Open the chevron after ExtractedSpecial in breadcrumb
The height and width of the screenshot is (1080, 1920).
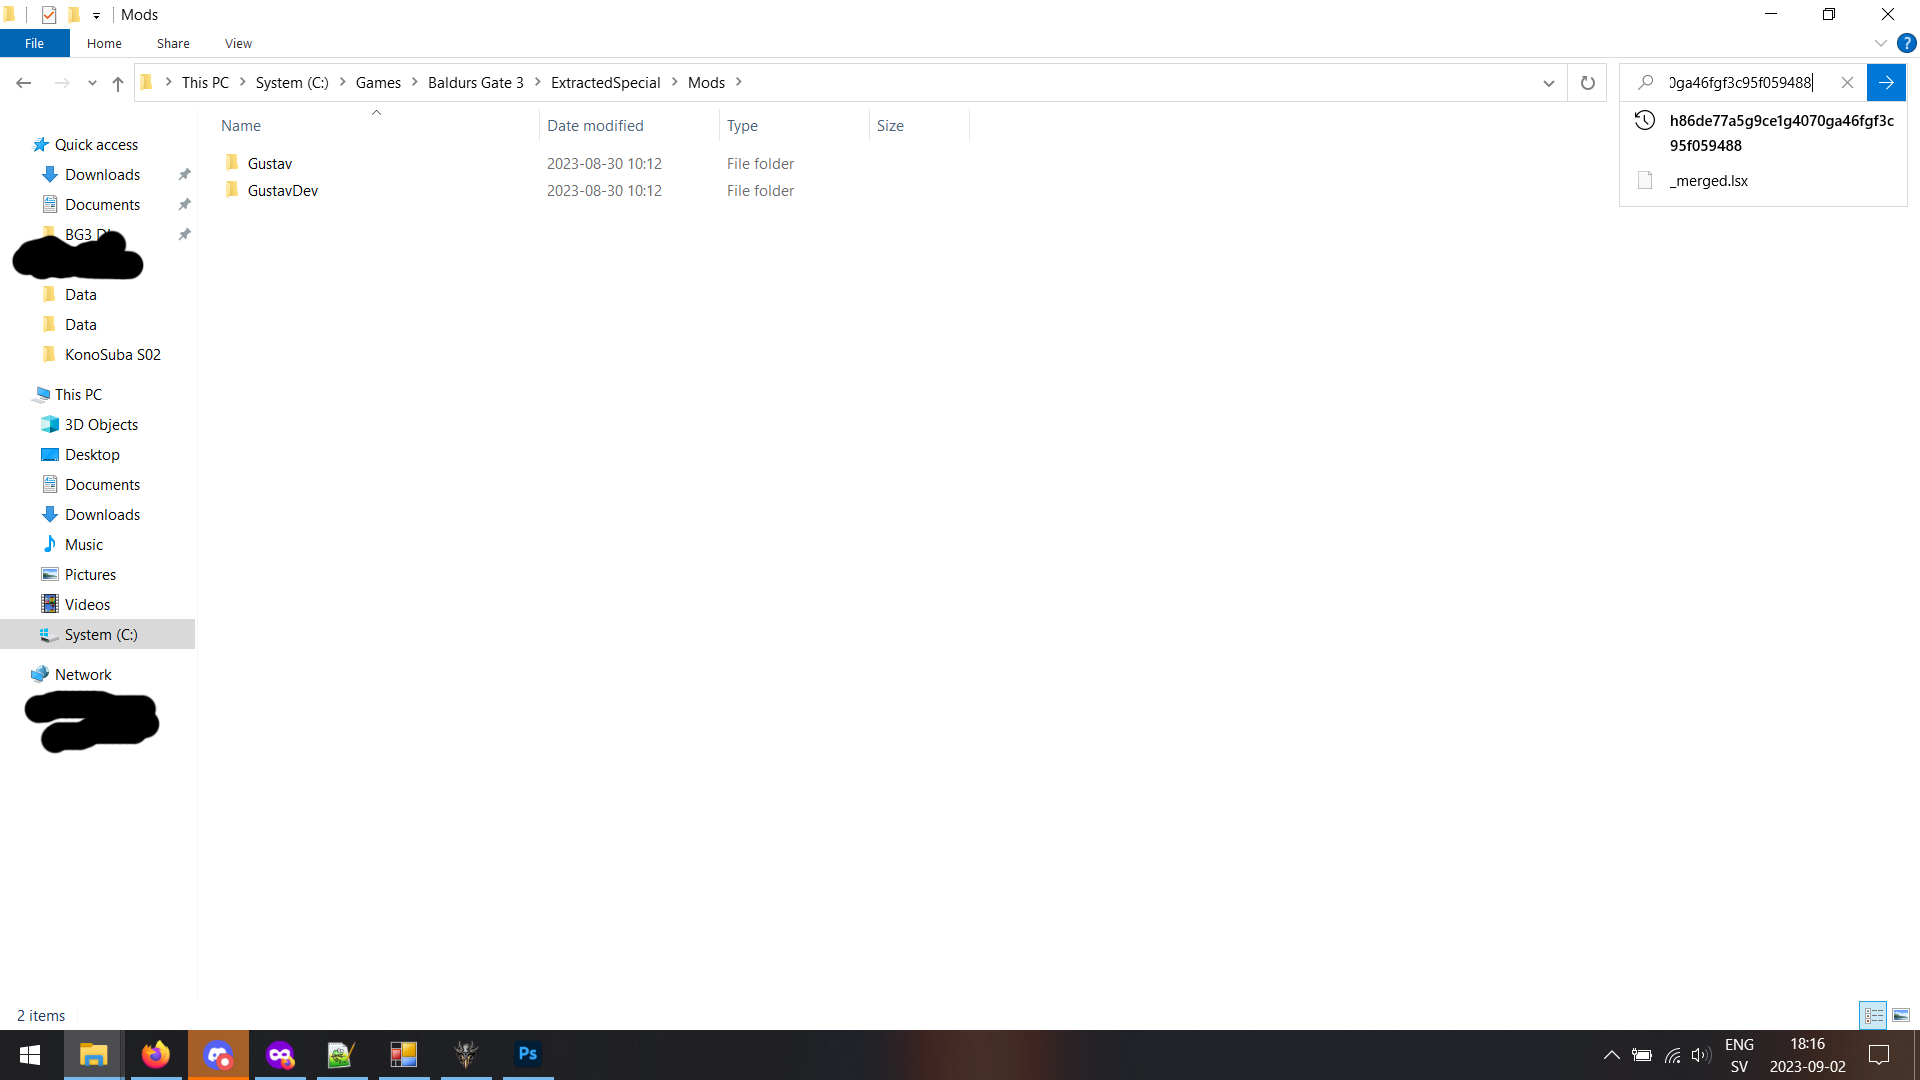tap(675, 83)
